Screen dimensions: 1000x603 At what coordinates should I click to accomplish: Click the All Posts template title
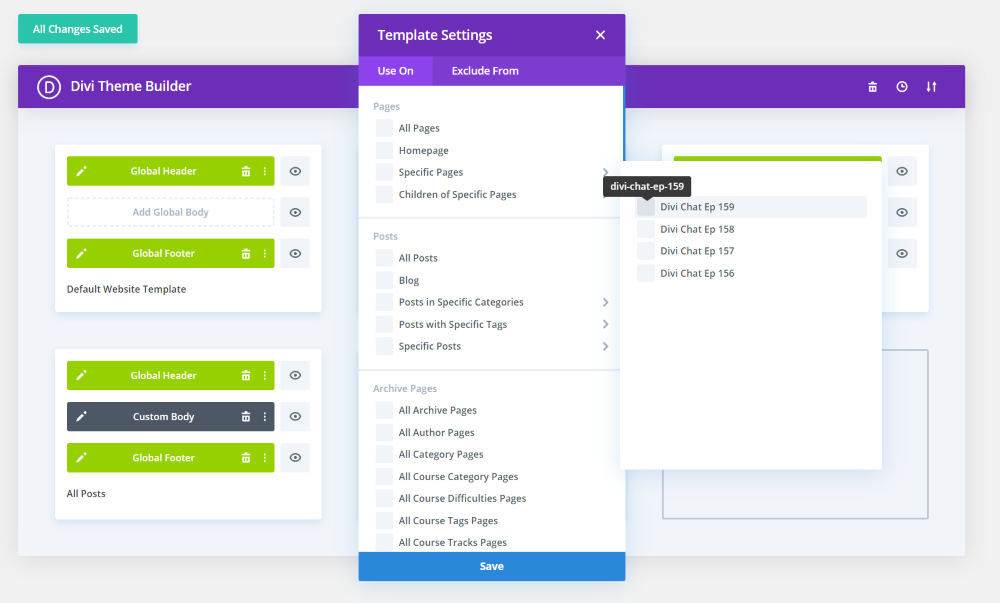pos(86,494)
